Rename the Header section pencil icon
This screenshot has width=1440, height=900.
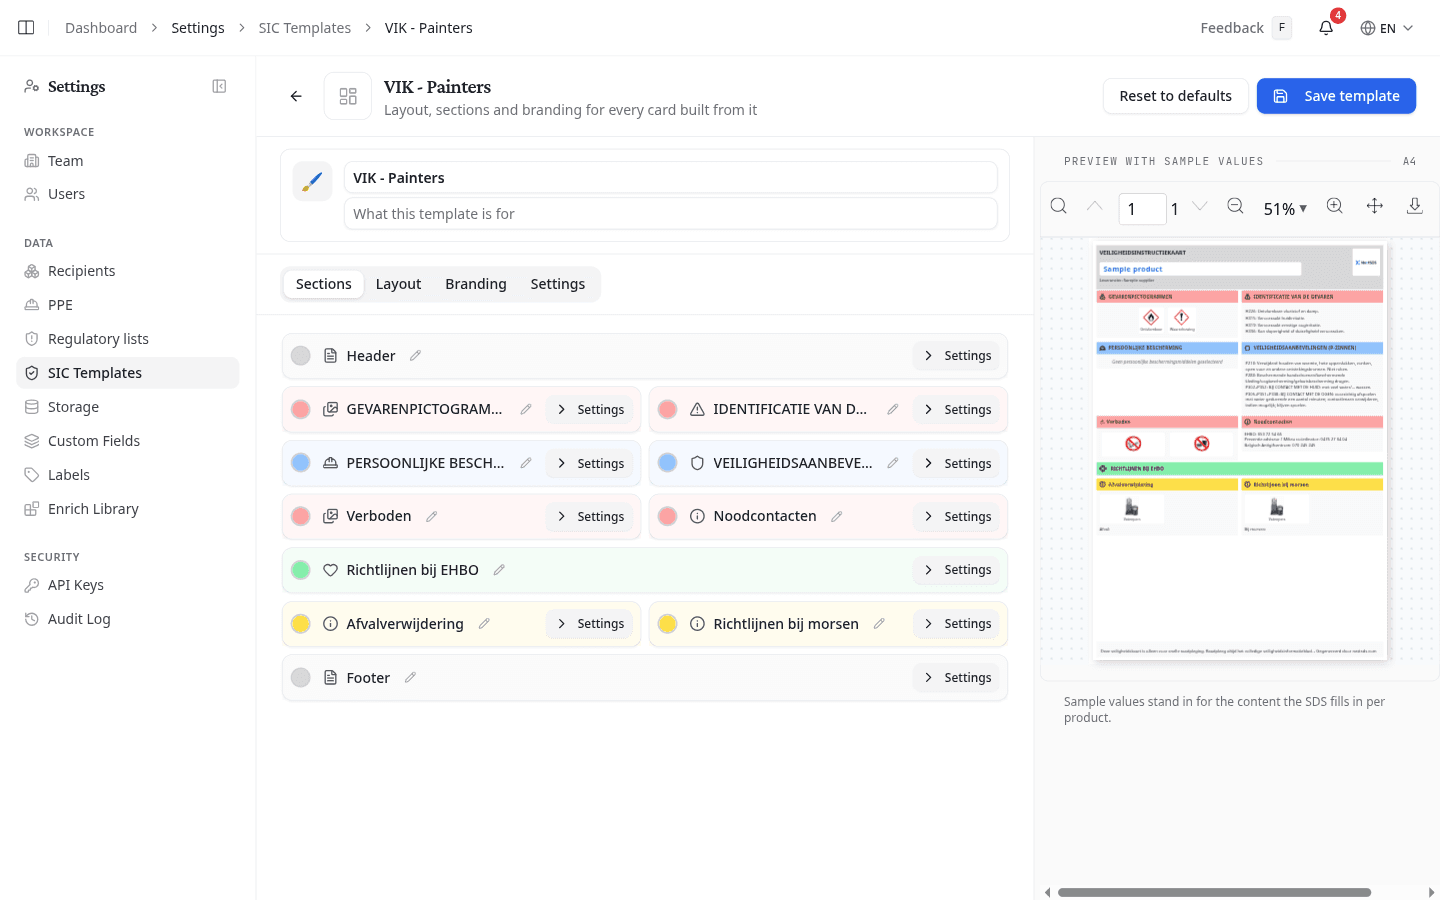tap(415, 356)
